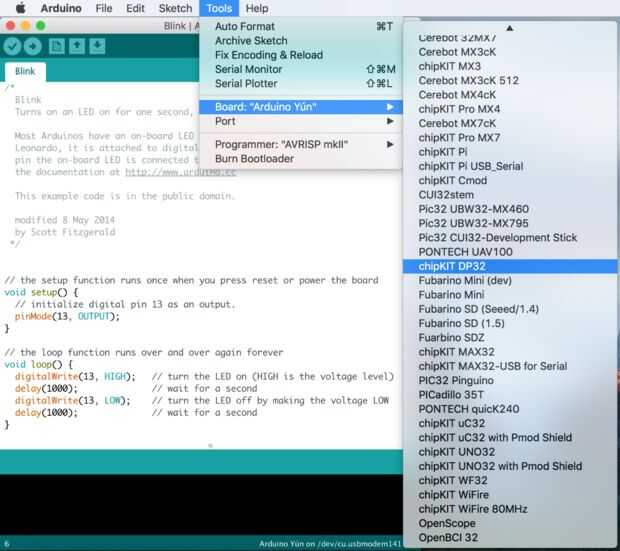Screen dimensions: 620x551
Task: Open the Serial Monitor
Action: click(x=301, y=69)
